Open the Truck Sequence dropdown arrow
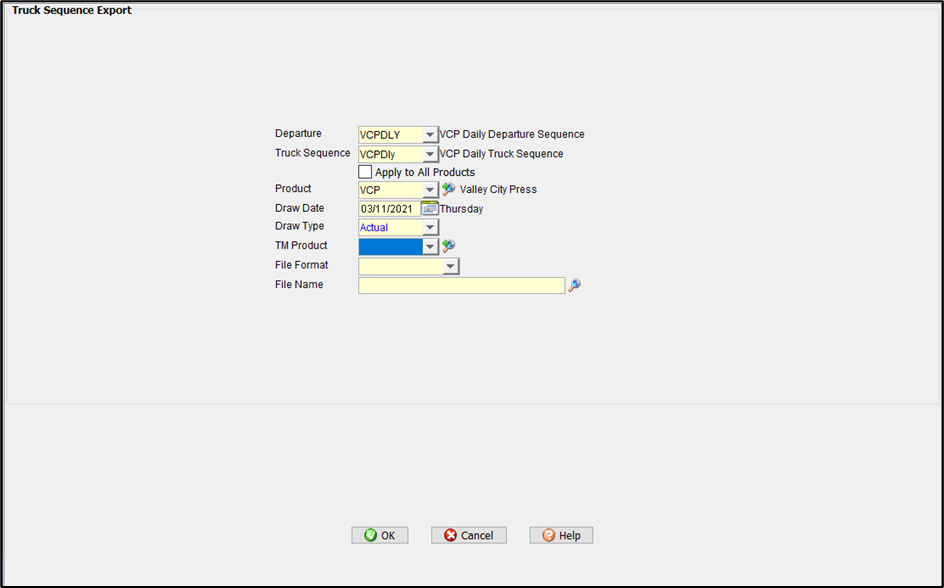The height and width of the screenshot is (588, 944). coord(430,154)
